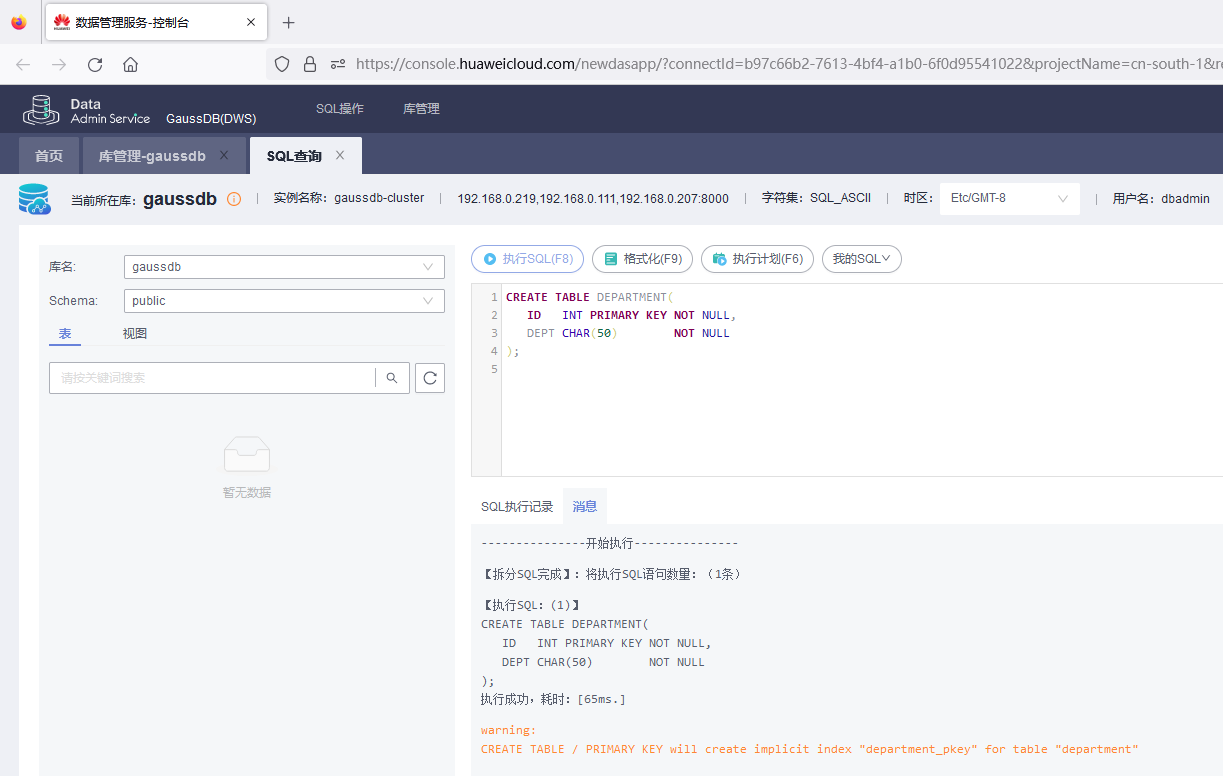Viewport: 1223px width, 776px height.
Task: Close the 库管理-gaussdb tab
Action: coord(224,155)
